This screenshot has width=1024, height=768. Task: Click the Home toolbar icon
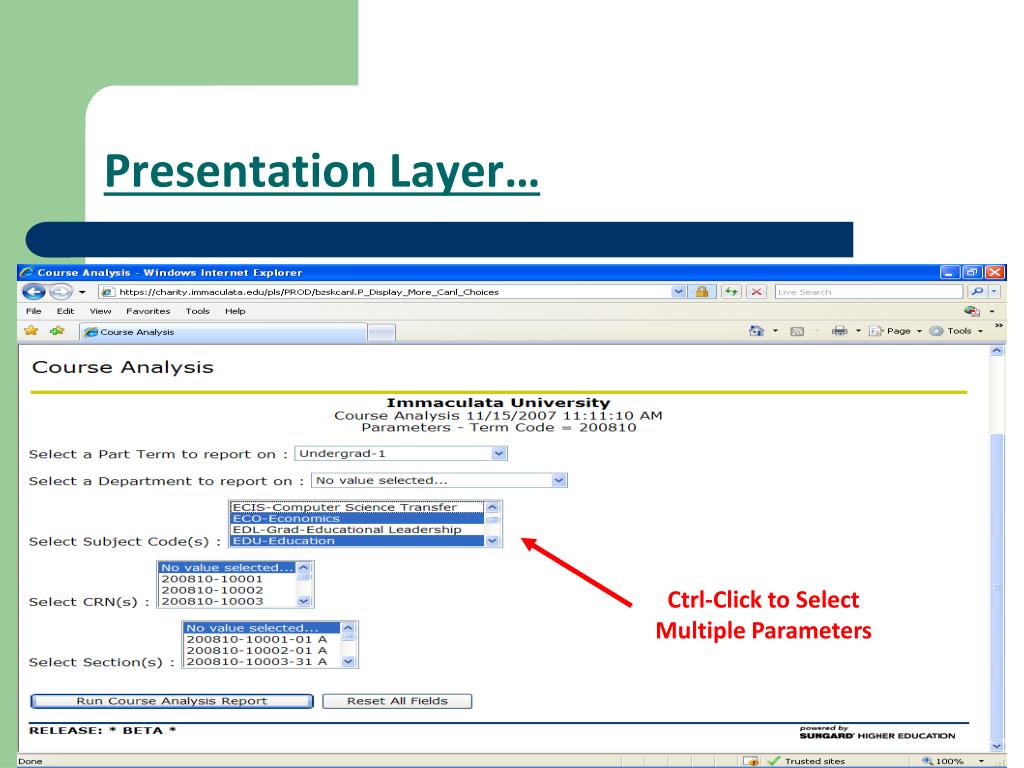click(756, 331)
